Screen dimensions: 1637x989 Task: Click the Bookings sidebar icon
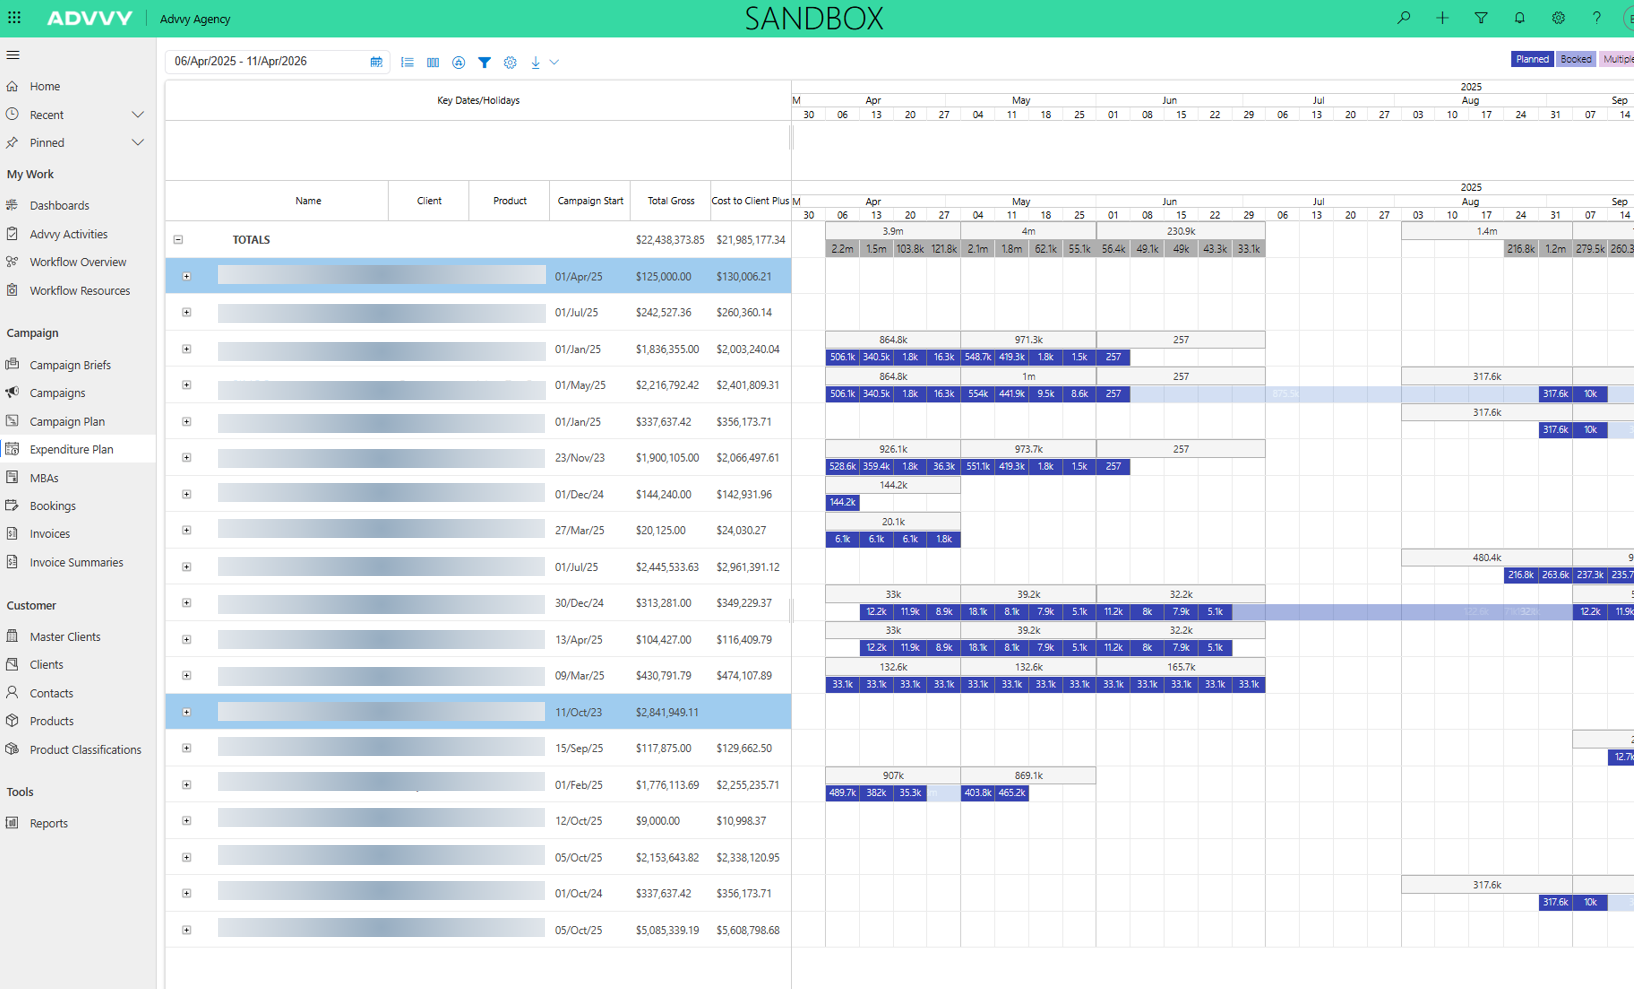tap(13, 506)
